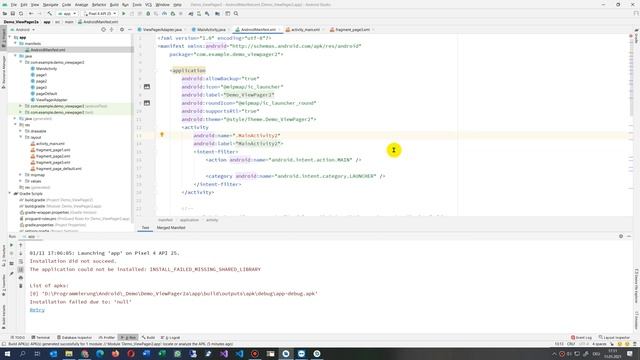Image resolution: width=640 pixels, height=360 pixels.
Task: Collapse the layout folder
Action: [x=20, y=137]
